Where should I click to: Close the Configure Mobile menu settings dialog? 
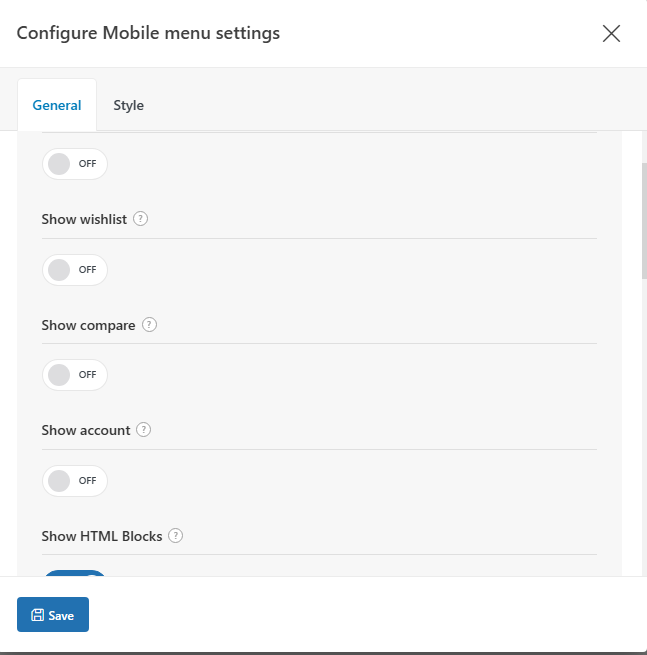click(611, 33)
